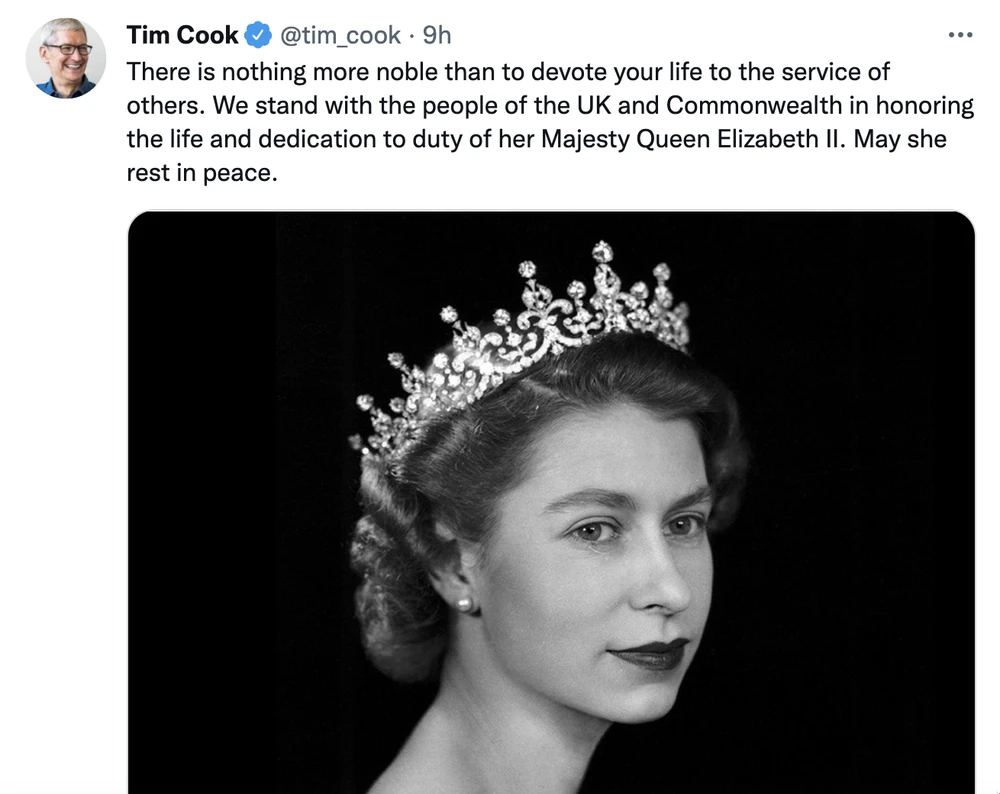Viewport: 1000px width, 794px height.
Task: Click the pearl earring in the portrait
Action: [463, 602]
